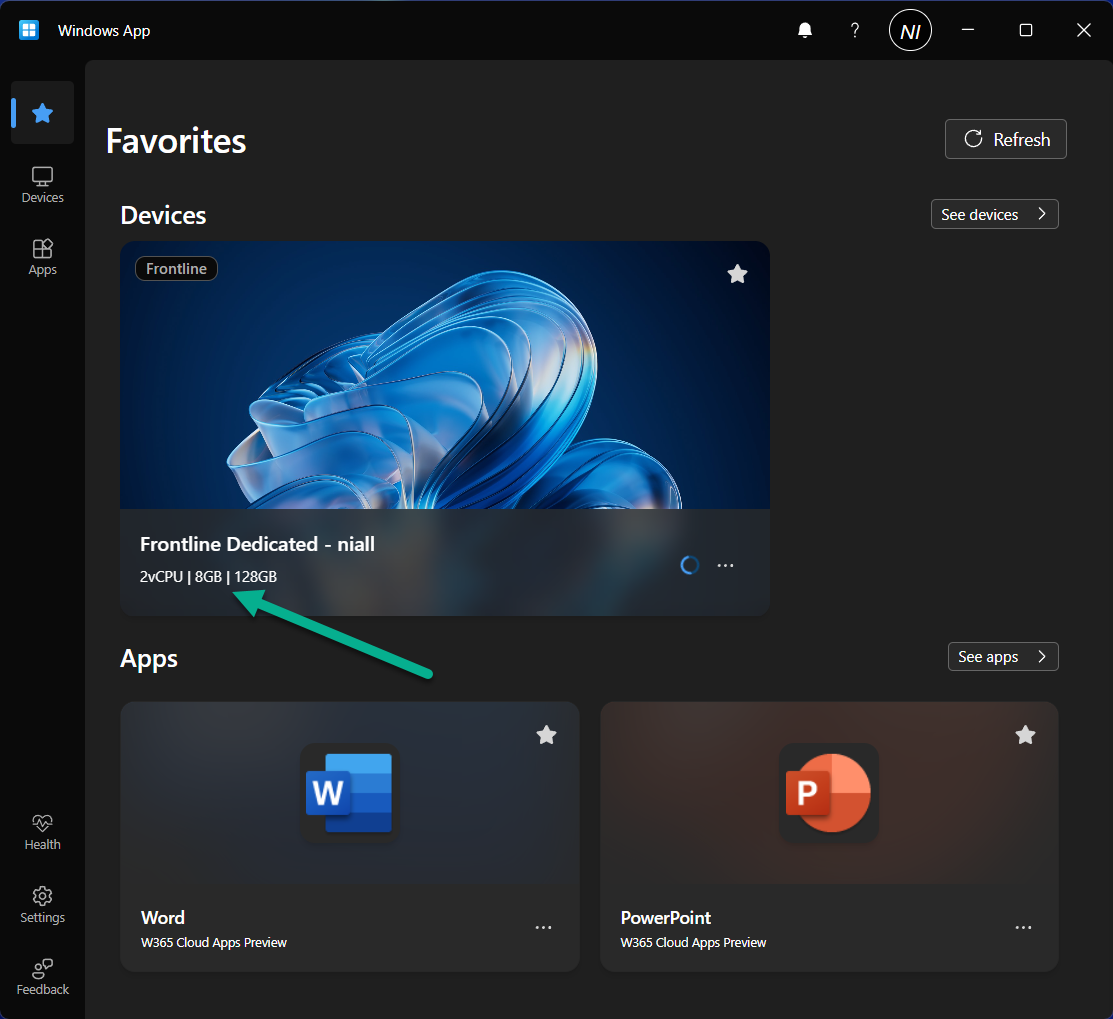Expand See devices with its chevron
This screenshot has height=1019, width=1113.
click(x=1040, y=213)
